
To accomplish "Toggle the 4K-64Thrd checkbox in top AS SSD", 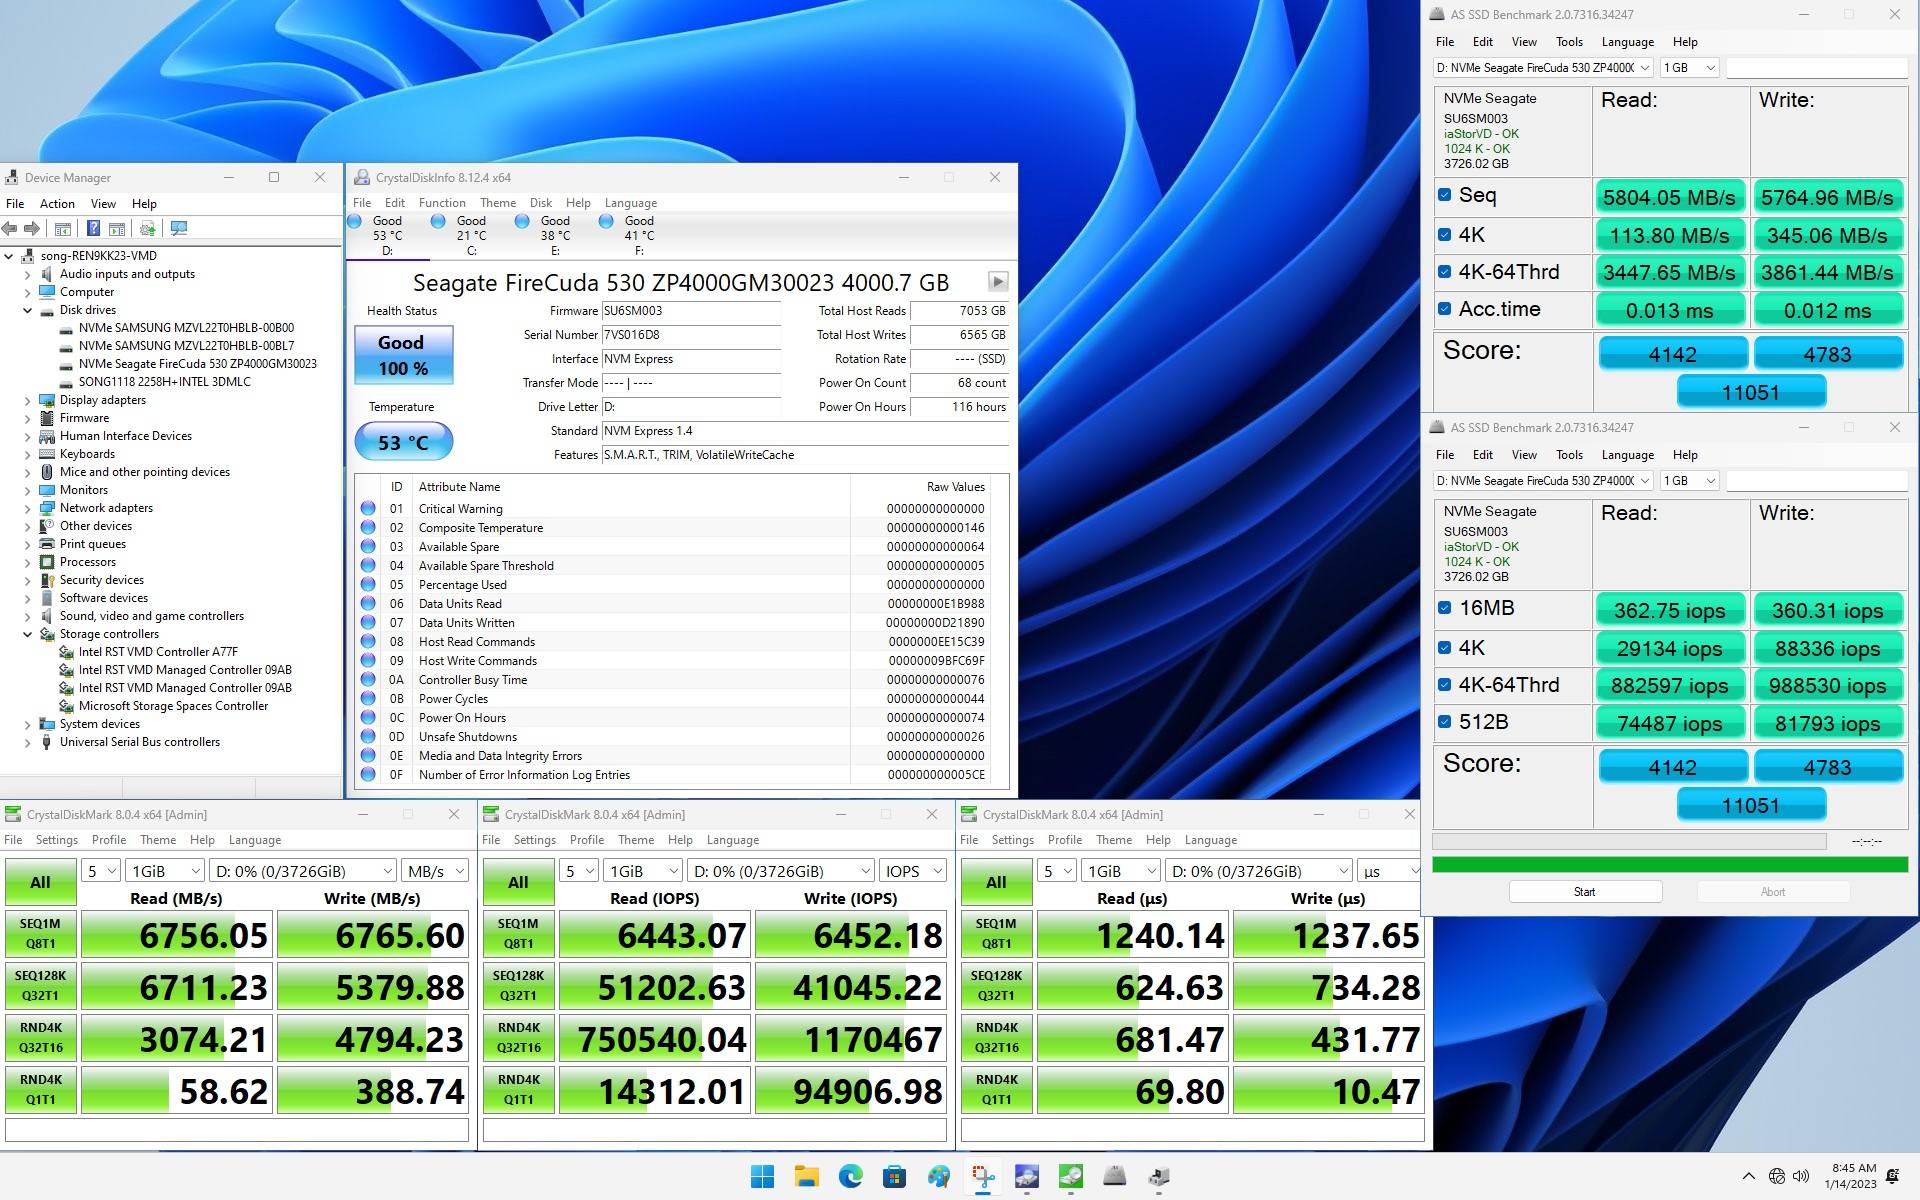I will click(x=1444, y=271).
